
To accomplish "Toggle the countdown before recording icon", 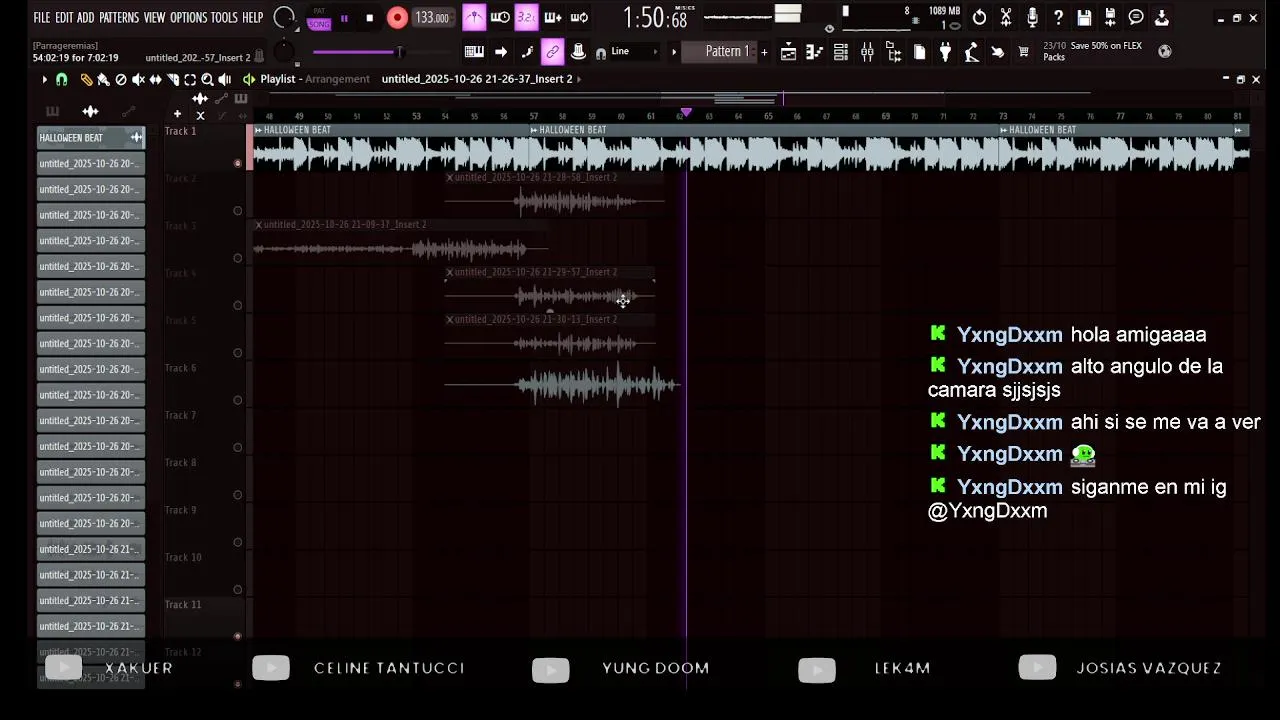I will pos(526,18).
